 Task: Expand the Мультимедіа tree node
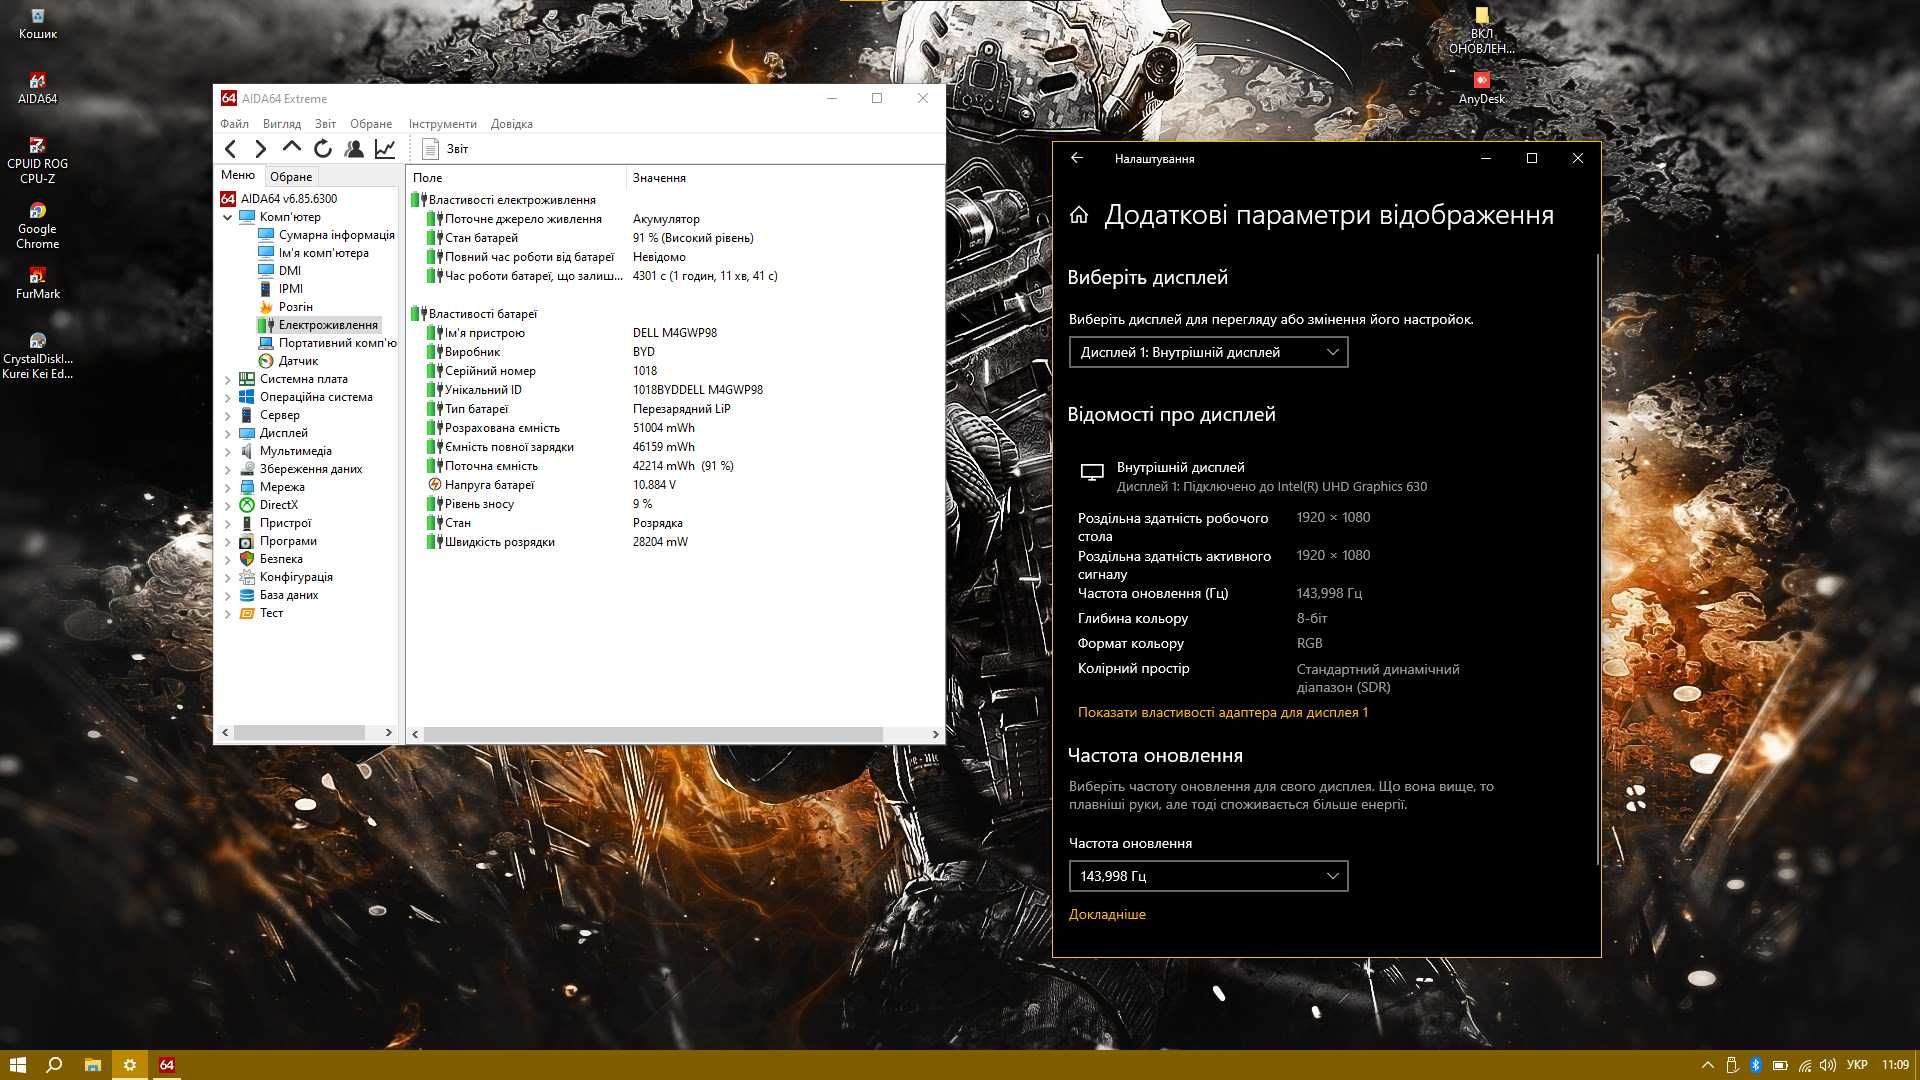tap(228, 452)
